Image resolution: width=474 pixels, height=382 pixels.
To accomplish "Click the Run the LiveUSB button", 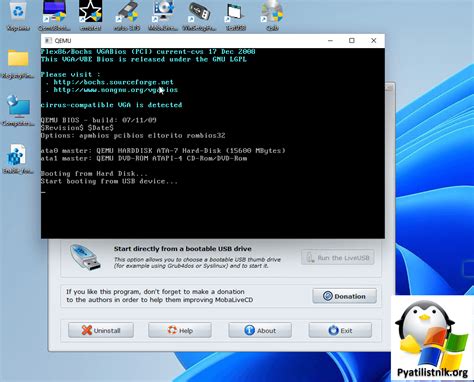I will click(337, 257).
